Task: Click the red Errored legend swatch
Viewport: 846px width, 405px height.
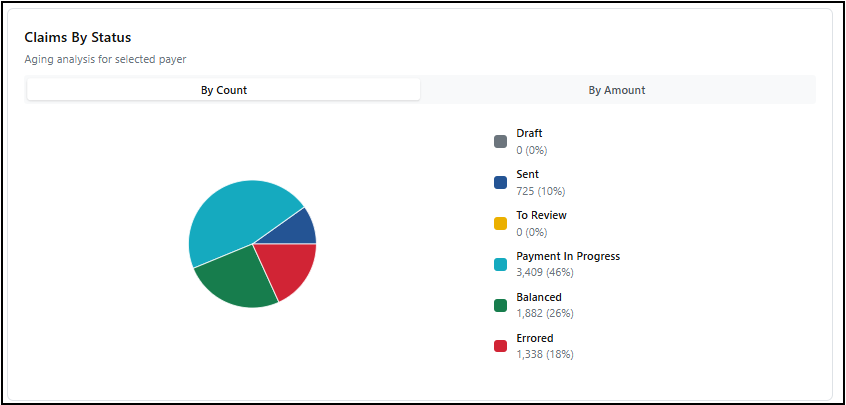Action: [x=501, y=346]
